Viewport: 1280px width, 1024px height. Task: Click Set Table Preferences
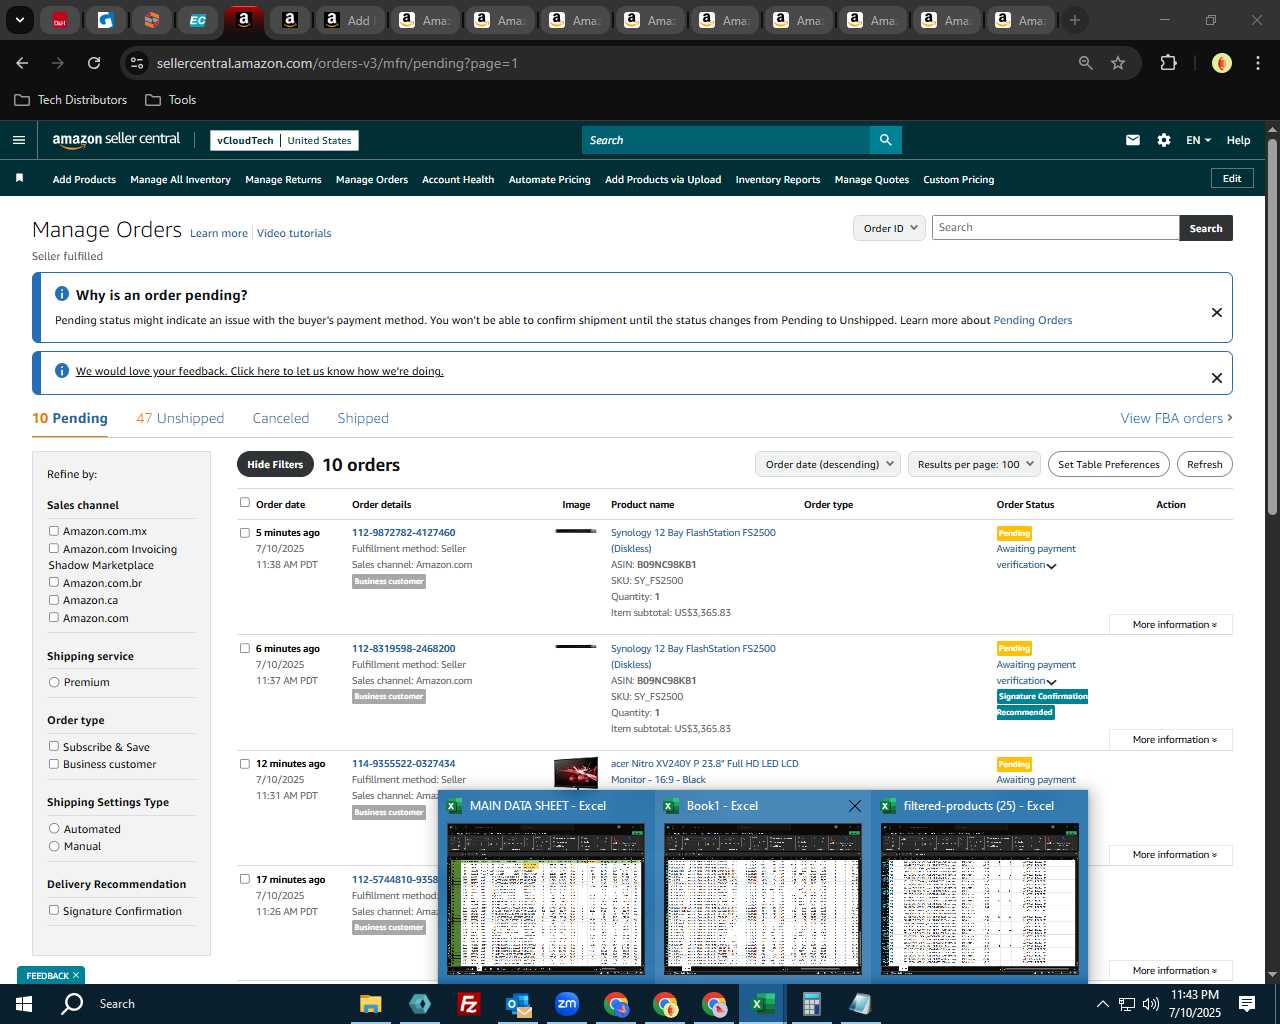(x=1109, y=464)
